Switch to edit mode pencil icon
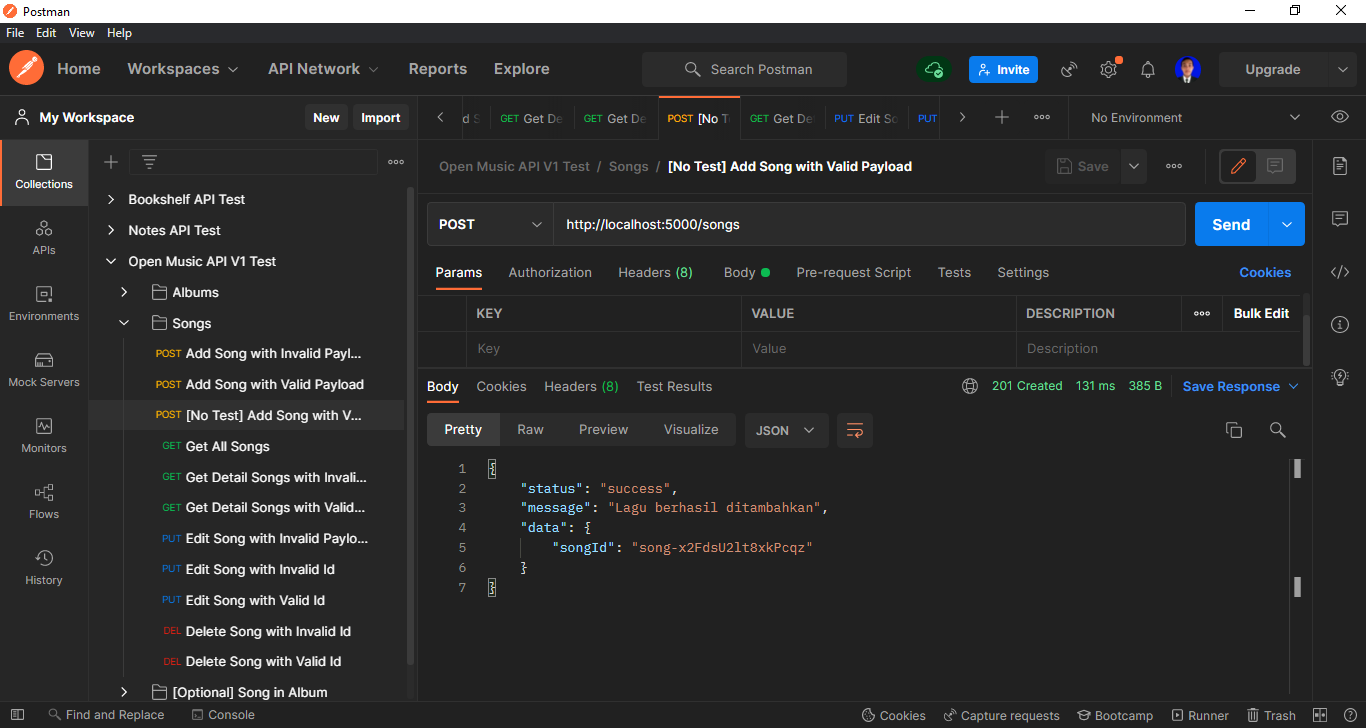 1238,166
